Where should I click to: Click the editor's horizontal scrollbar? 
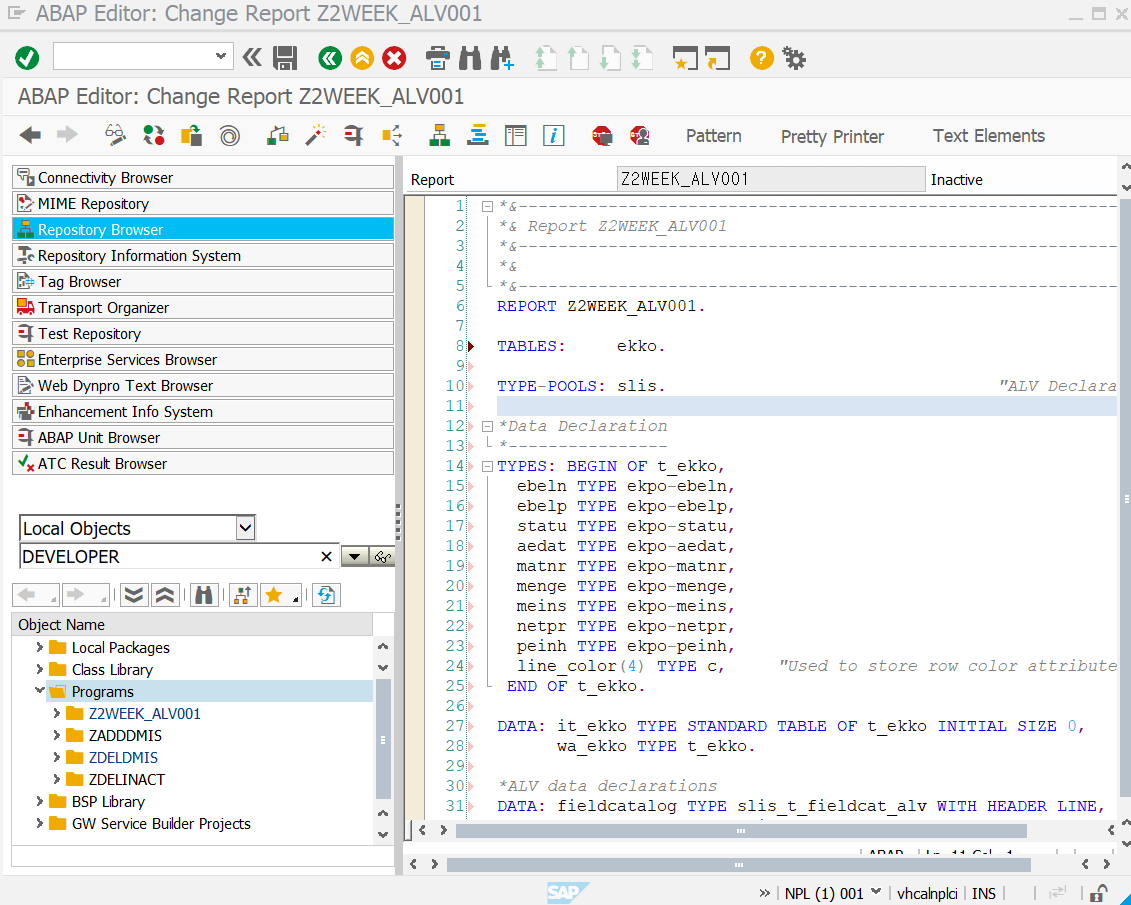pos(740,830)
